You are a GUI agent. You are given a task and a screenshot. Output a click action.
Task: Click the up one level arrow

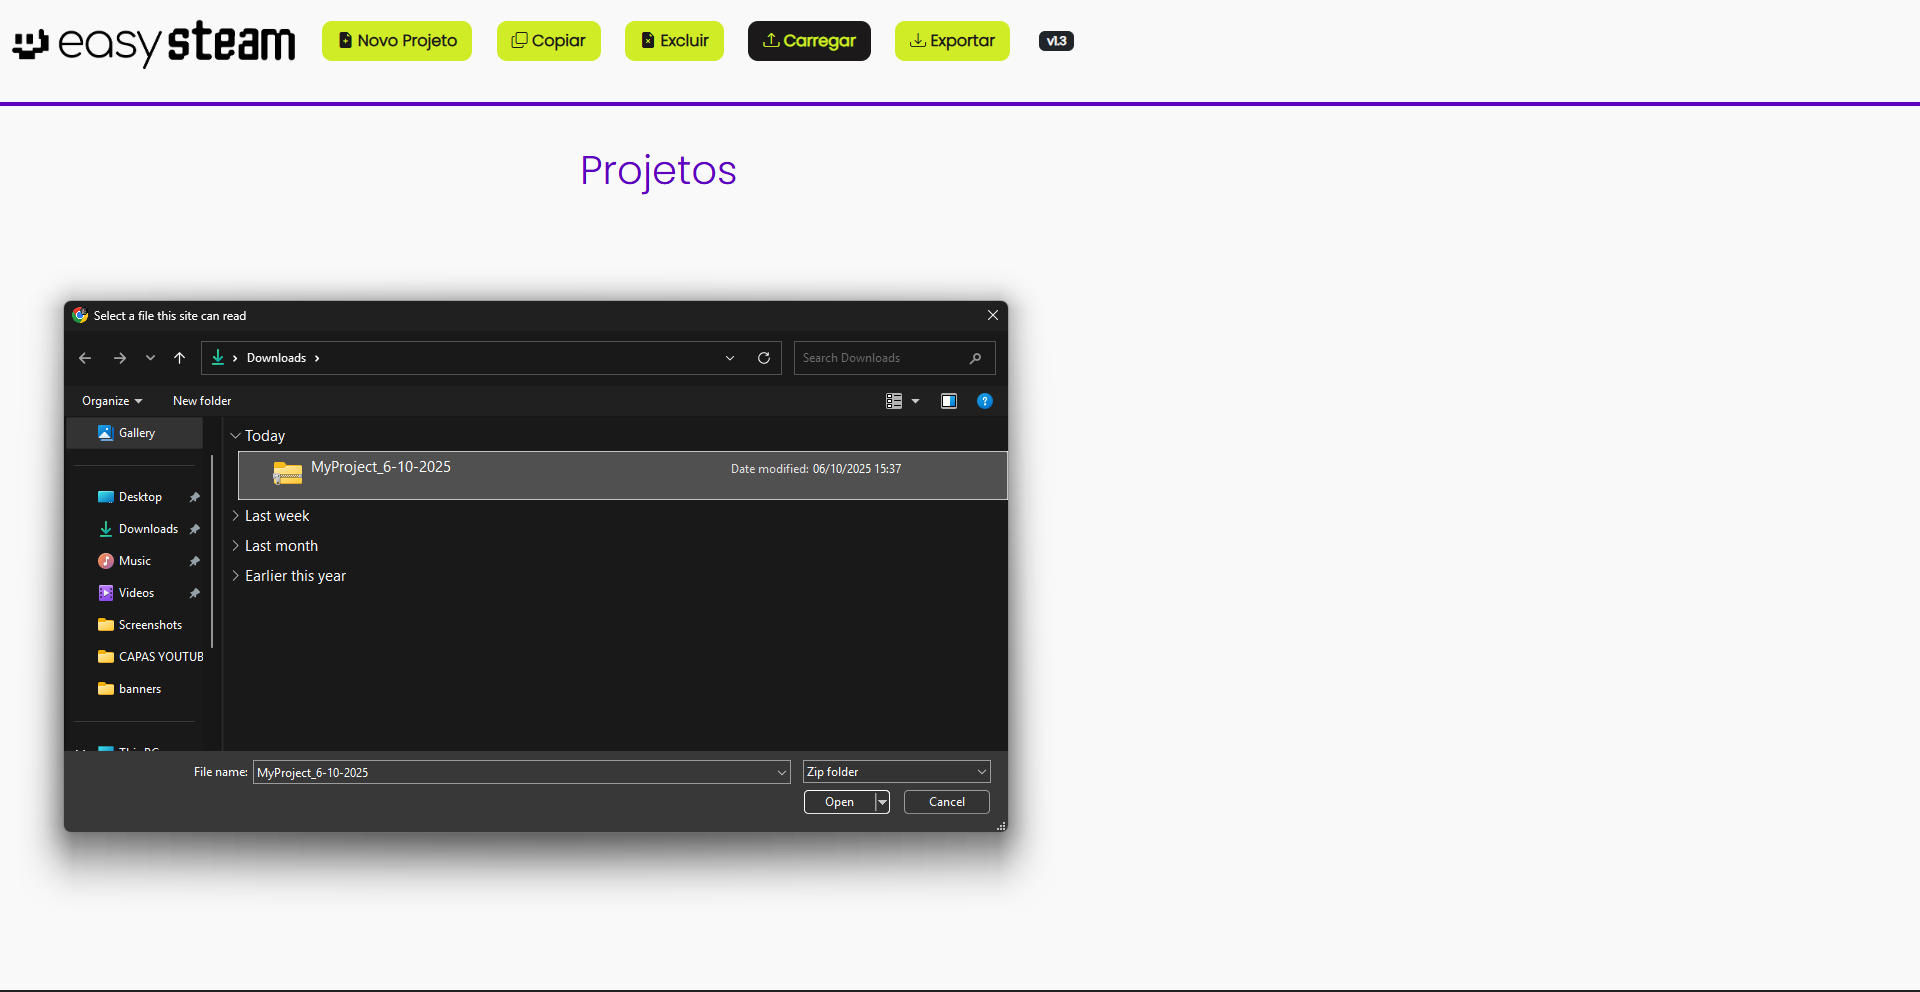179,358
